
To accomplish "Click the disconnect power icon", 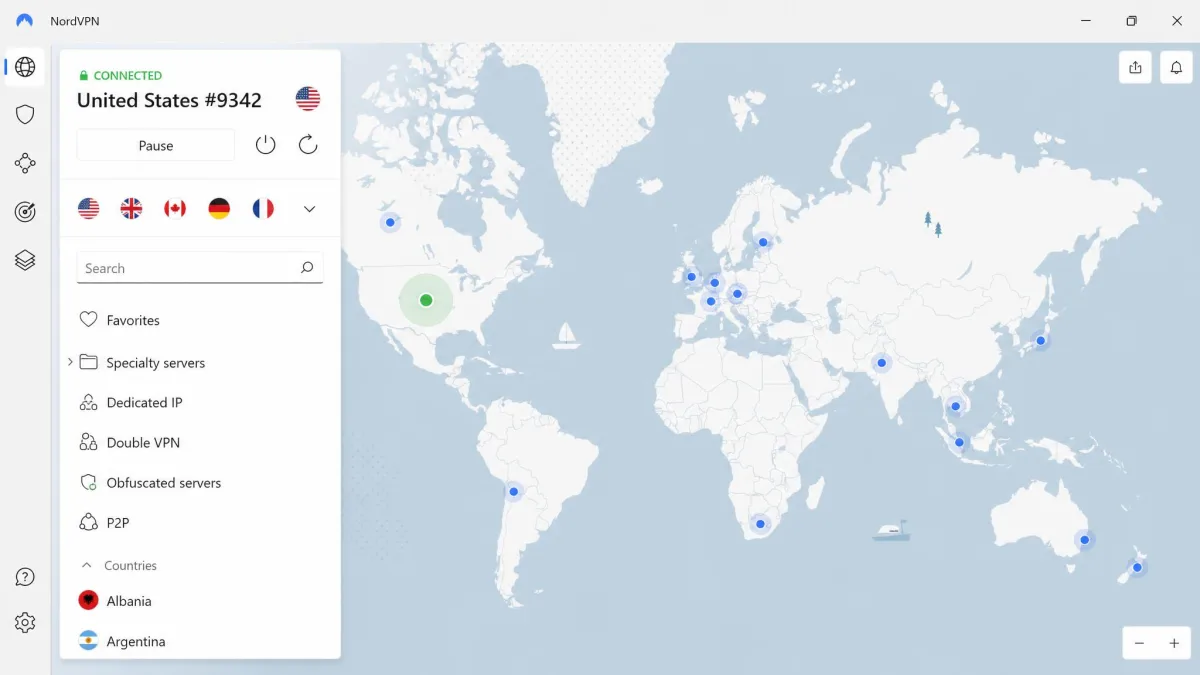I will click(265, 145).
